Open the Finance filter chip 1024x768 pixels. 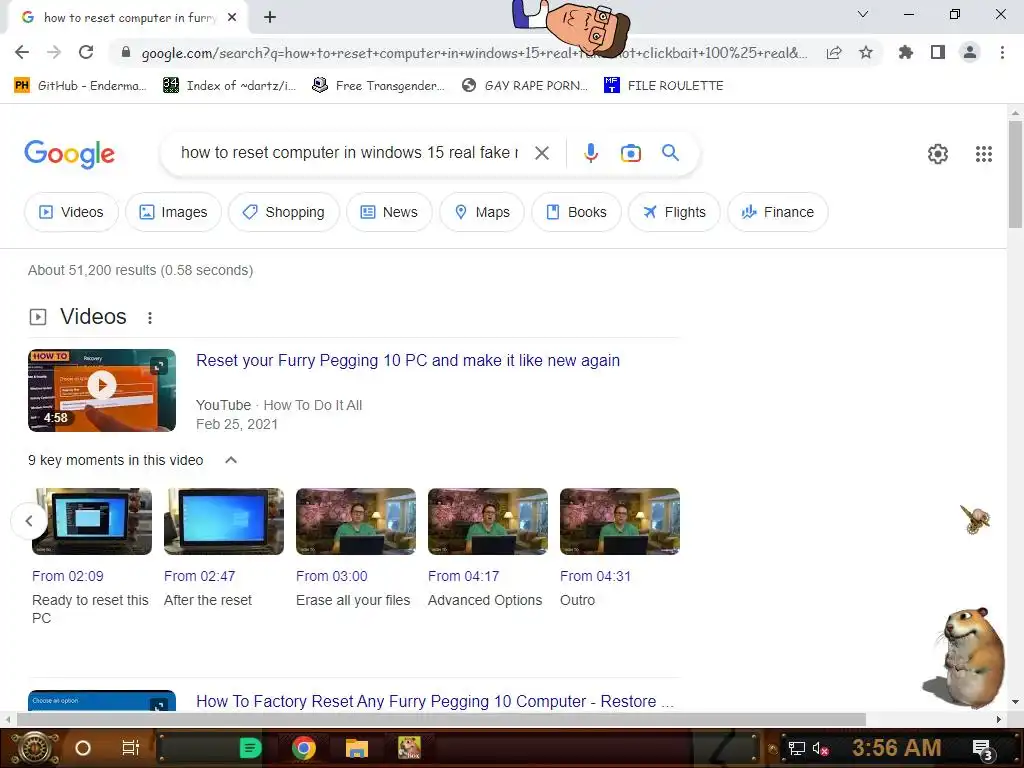[777, 212]
